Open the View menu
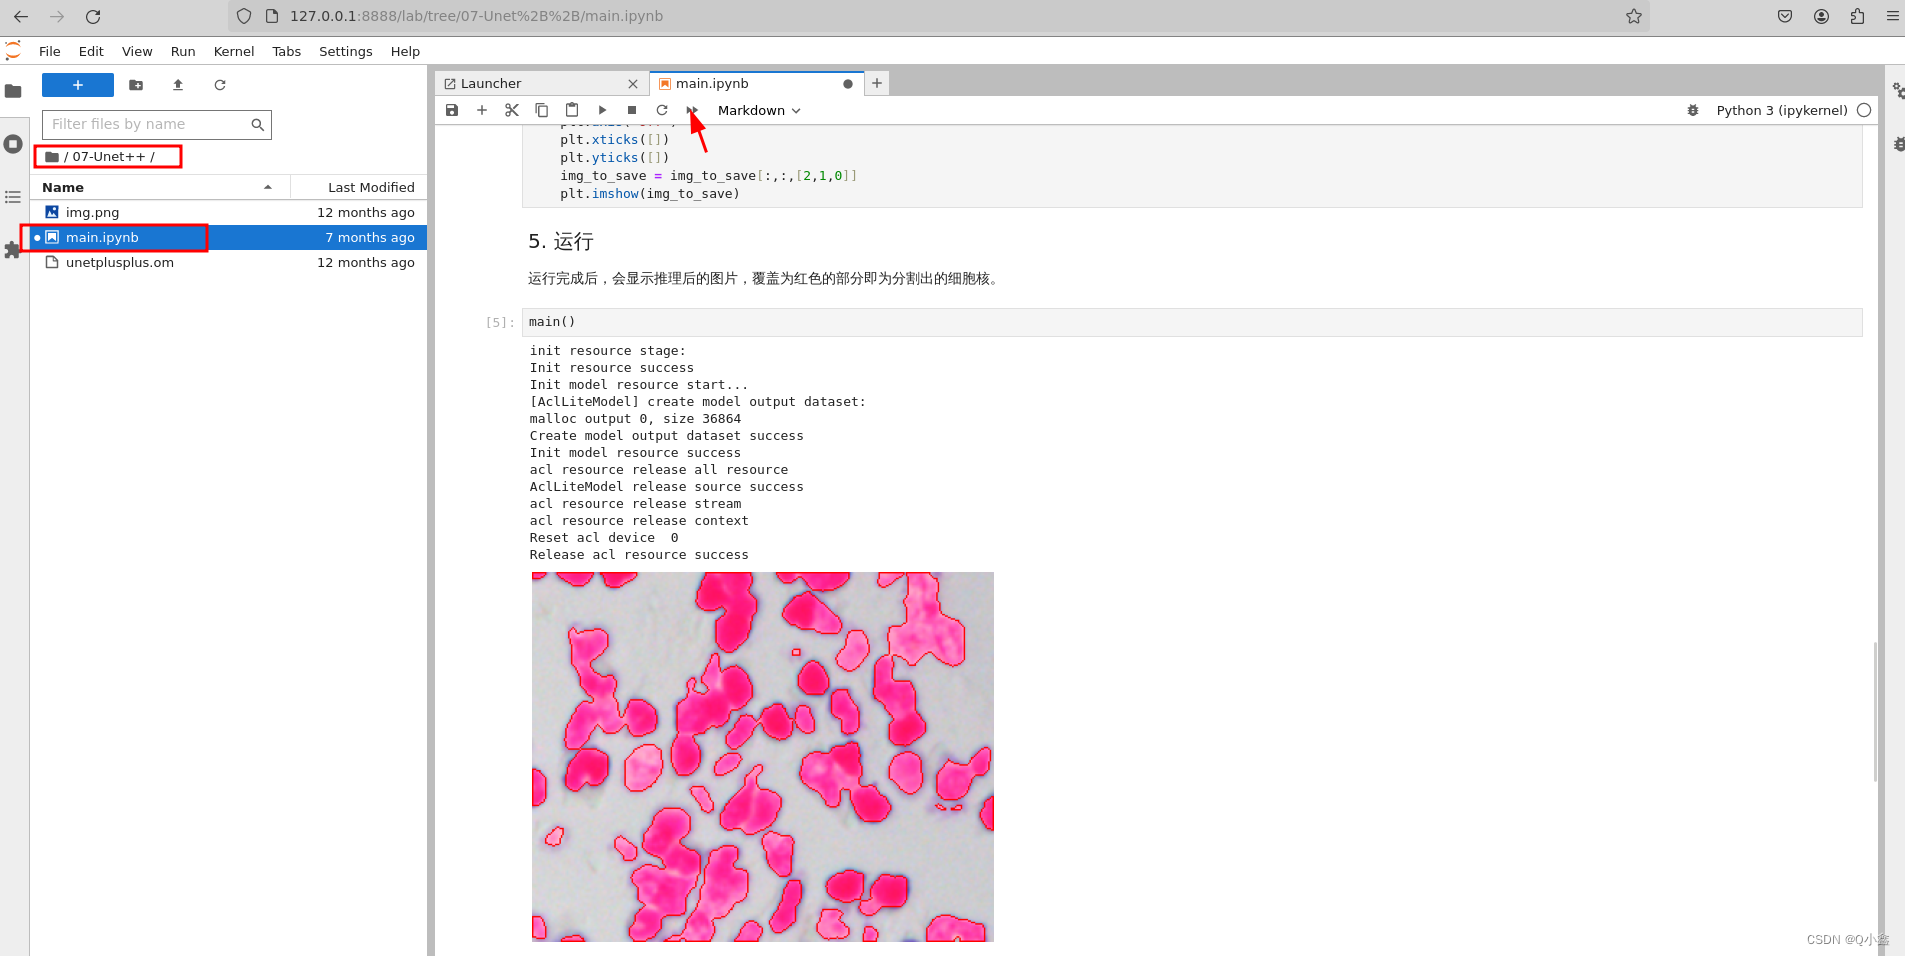The width and height of the screenshot is (1905, 956). point(137,51)
